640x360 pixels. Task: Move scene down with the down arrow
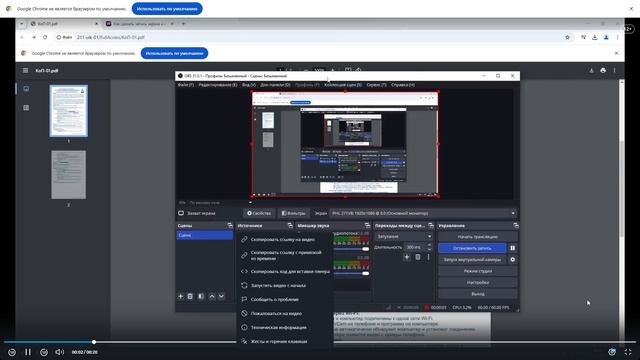pyautogui.click(x=221, y=296)
